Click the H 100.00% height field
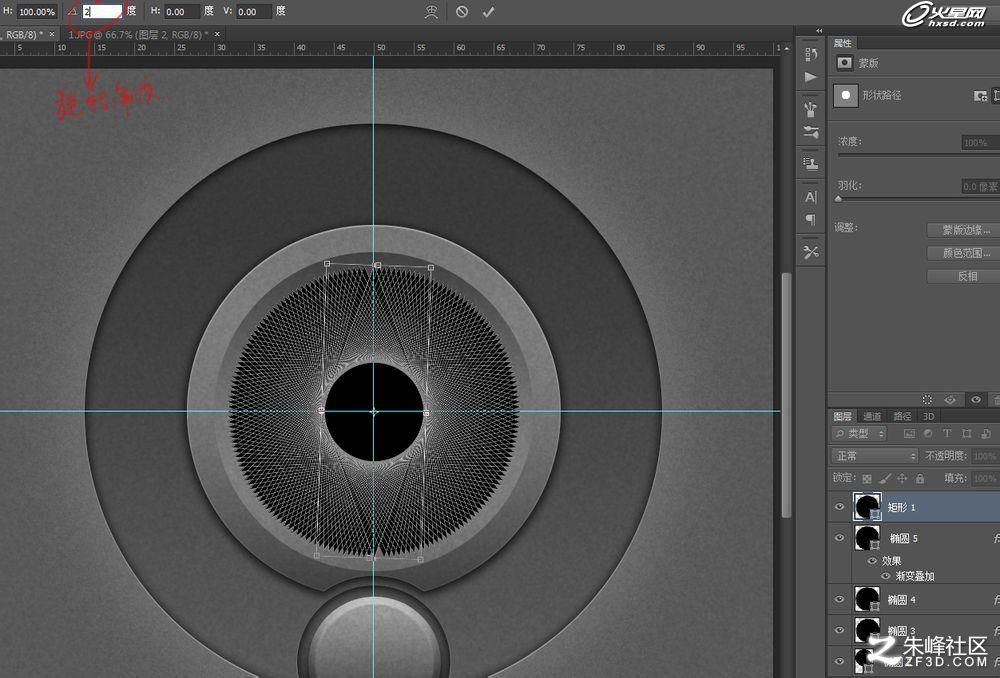The height and width of the screenshot is (678, 1000). click(x=37, y=11)
